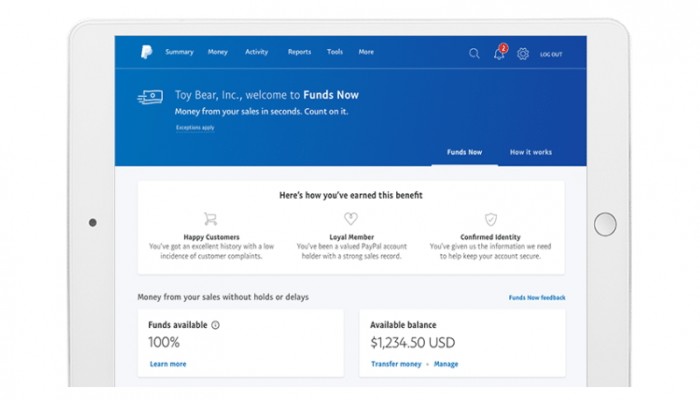Image resolution: width=700 pixels, height=400 pixels.
Task: Open the Summary menu item
Action: (x=179, y=52)
